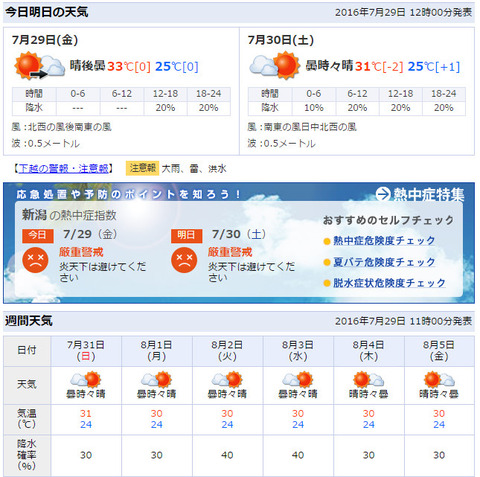
Task: Click the 応急処置や予防のポイントを知ろう banner text
Action: click(128, 194)
